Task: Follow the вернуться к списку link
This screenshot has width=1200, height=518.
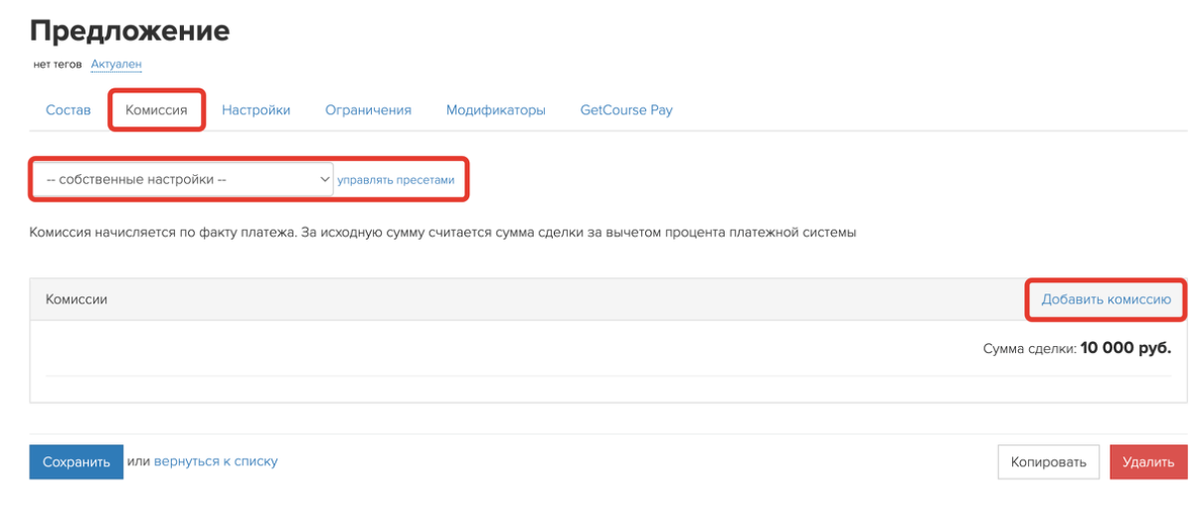Action: (x=216, y=461)
